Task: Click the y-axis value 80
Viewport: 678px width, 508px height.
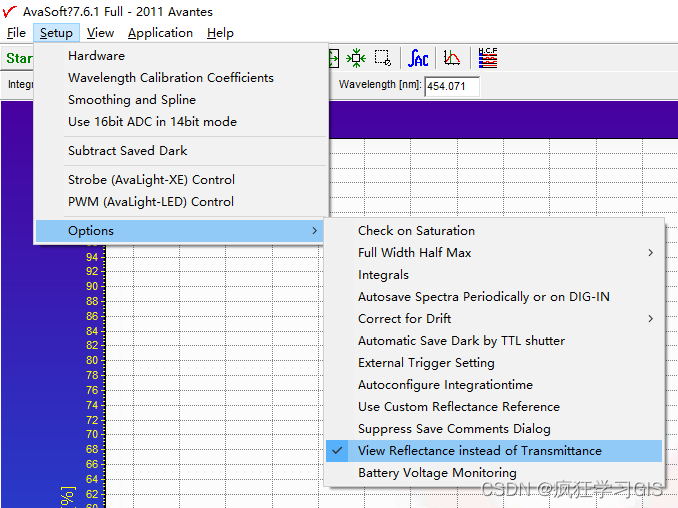Action: pyautogui.click(x=92, y=360)
